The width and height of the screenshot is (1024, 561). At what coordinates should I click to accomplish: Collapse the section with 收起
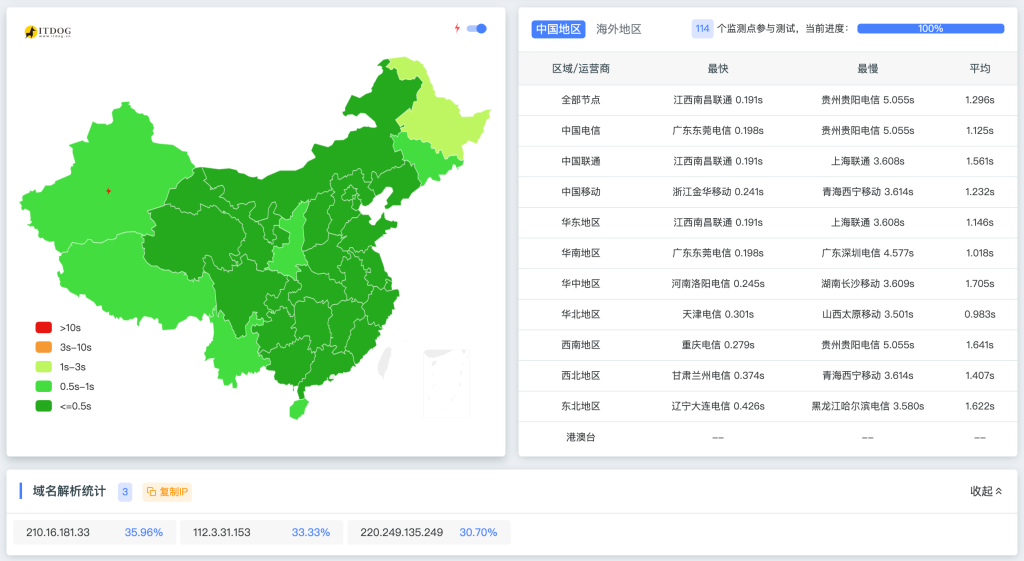click(x=986, y=491)
